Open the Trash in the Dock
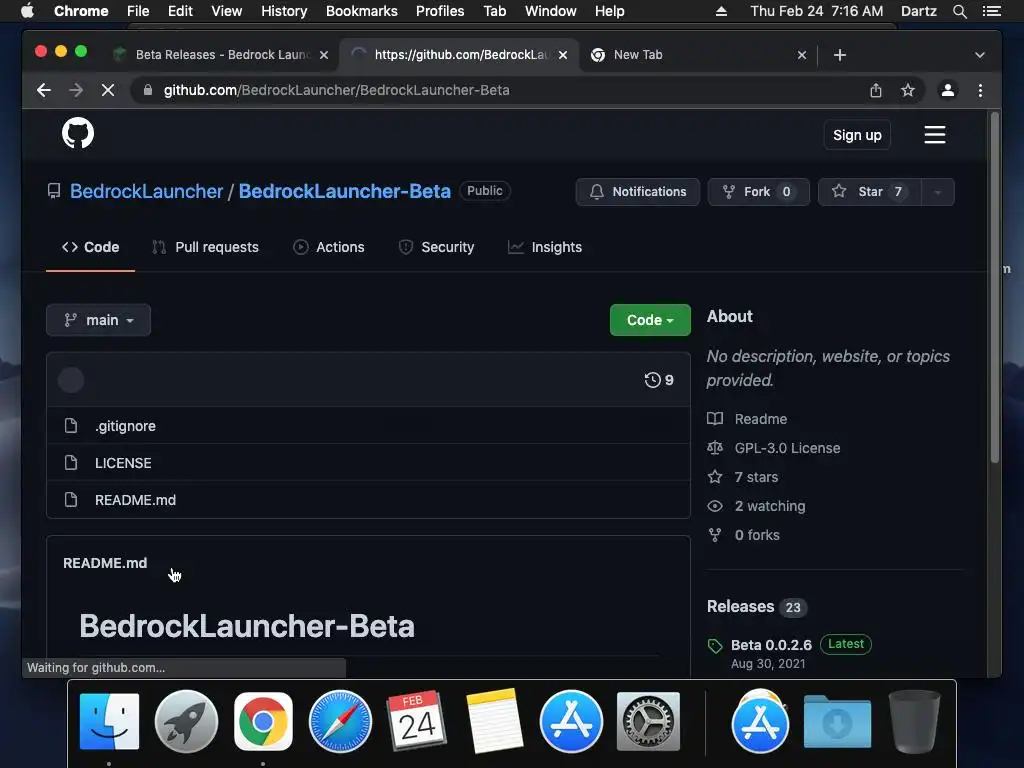Screen dimensions: 1024x768 [x=914, y=721]
